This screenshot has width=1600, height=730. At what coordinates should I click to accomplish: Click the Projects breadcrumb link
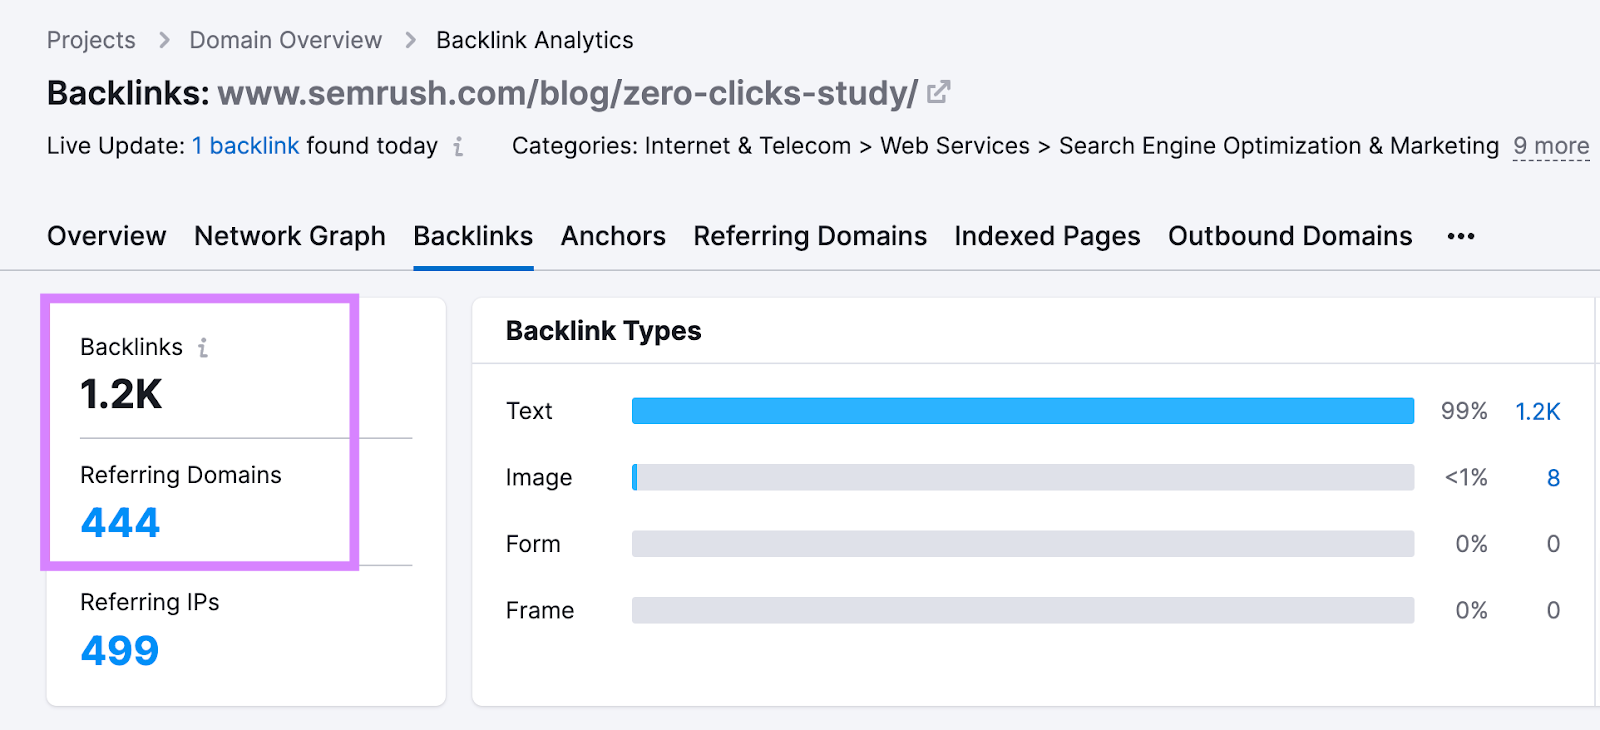point(91,41)
